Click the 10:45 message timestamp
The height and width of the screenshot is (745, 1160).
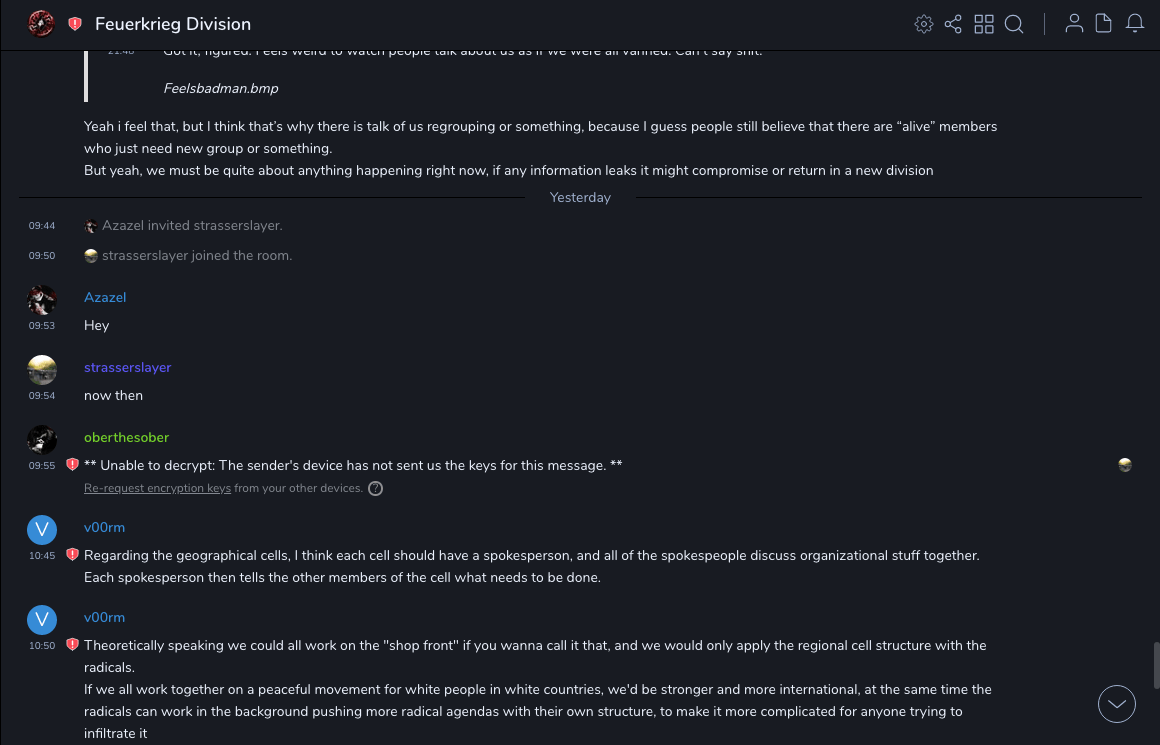[x=42, y=555]
